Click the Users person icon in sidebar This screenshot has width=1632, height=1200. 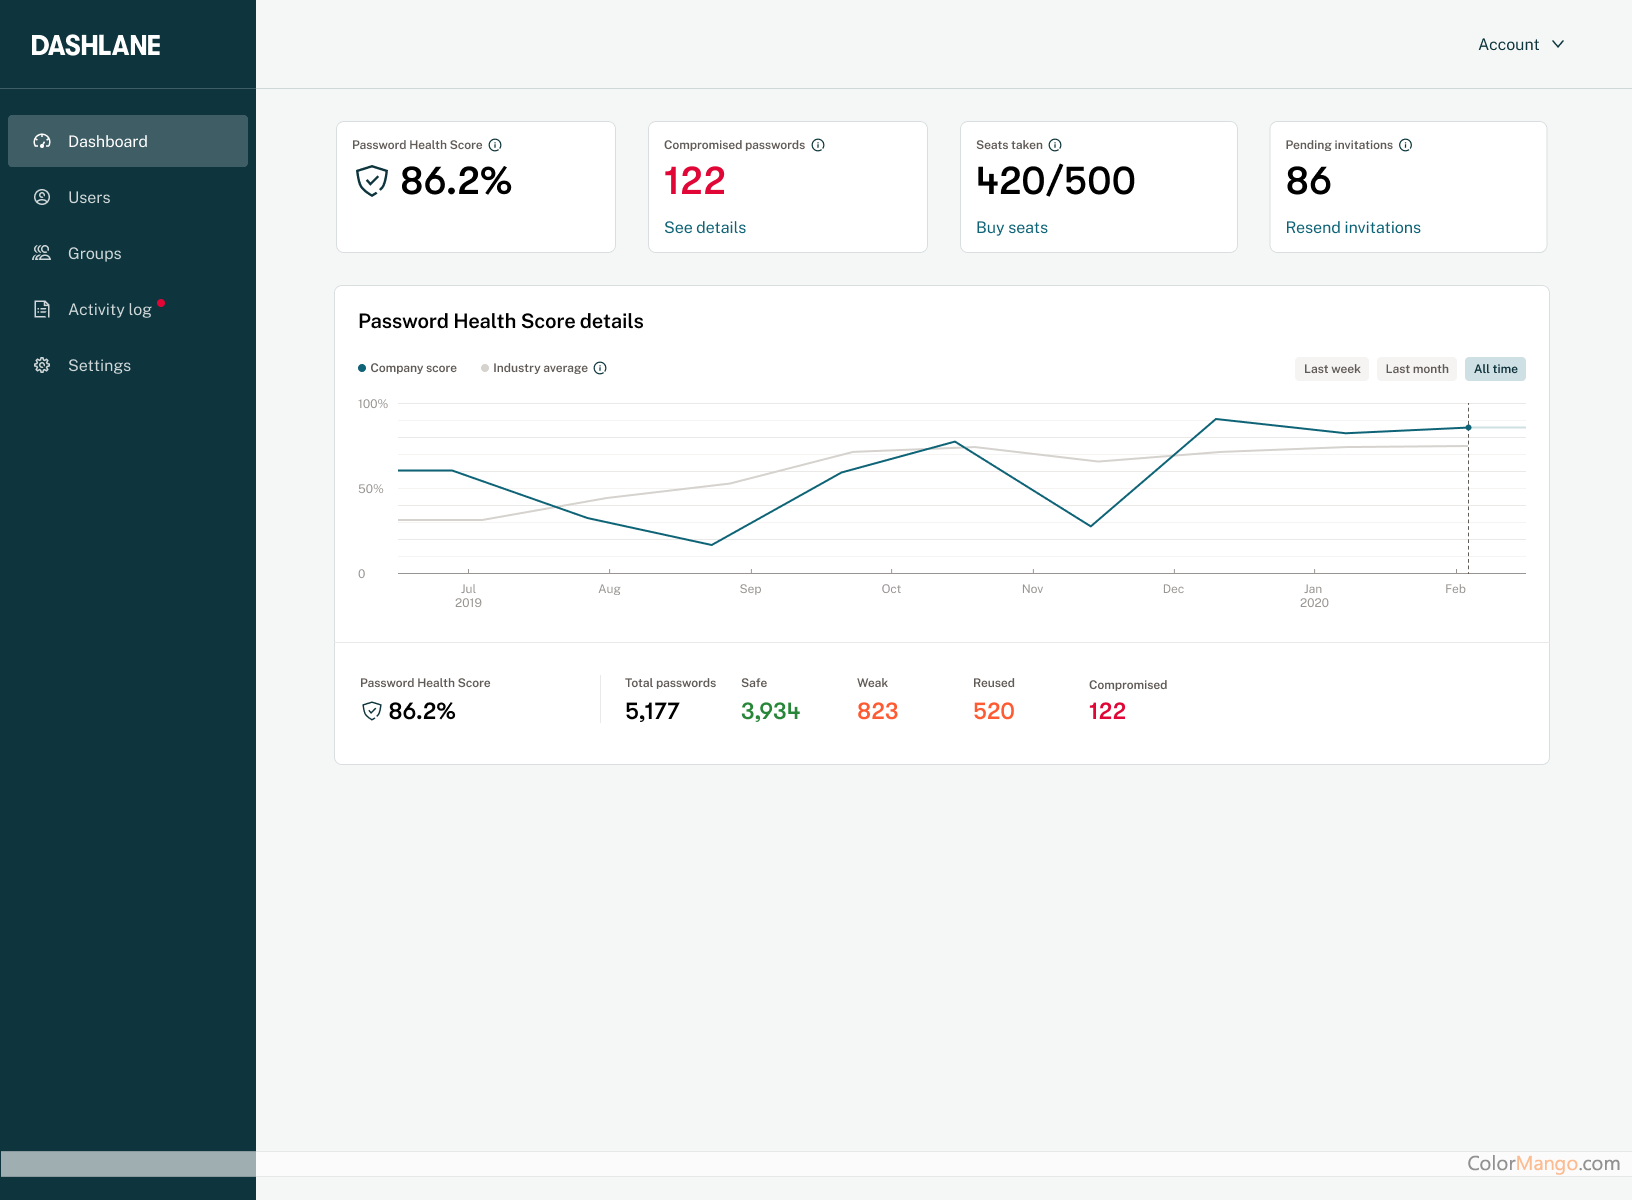pos(42,197)
